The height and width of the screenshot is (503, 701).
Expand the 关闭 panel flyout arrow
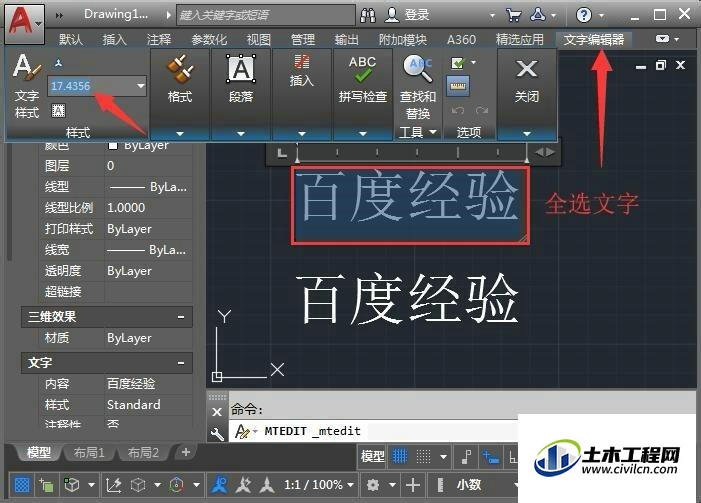[527, 134]
